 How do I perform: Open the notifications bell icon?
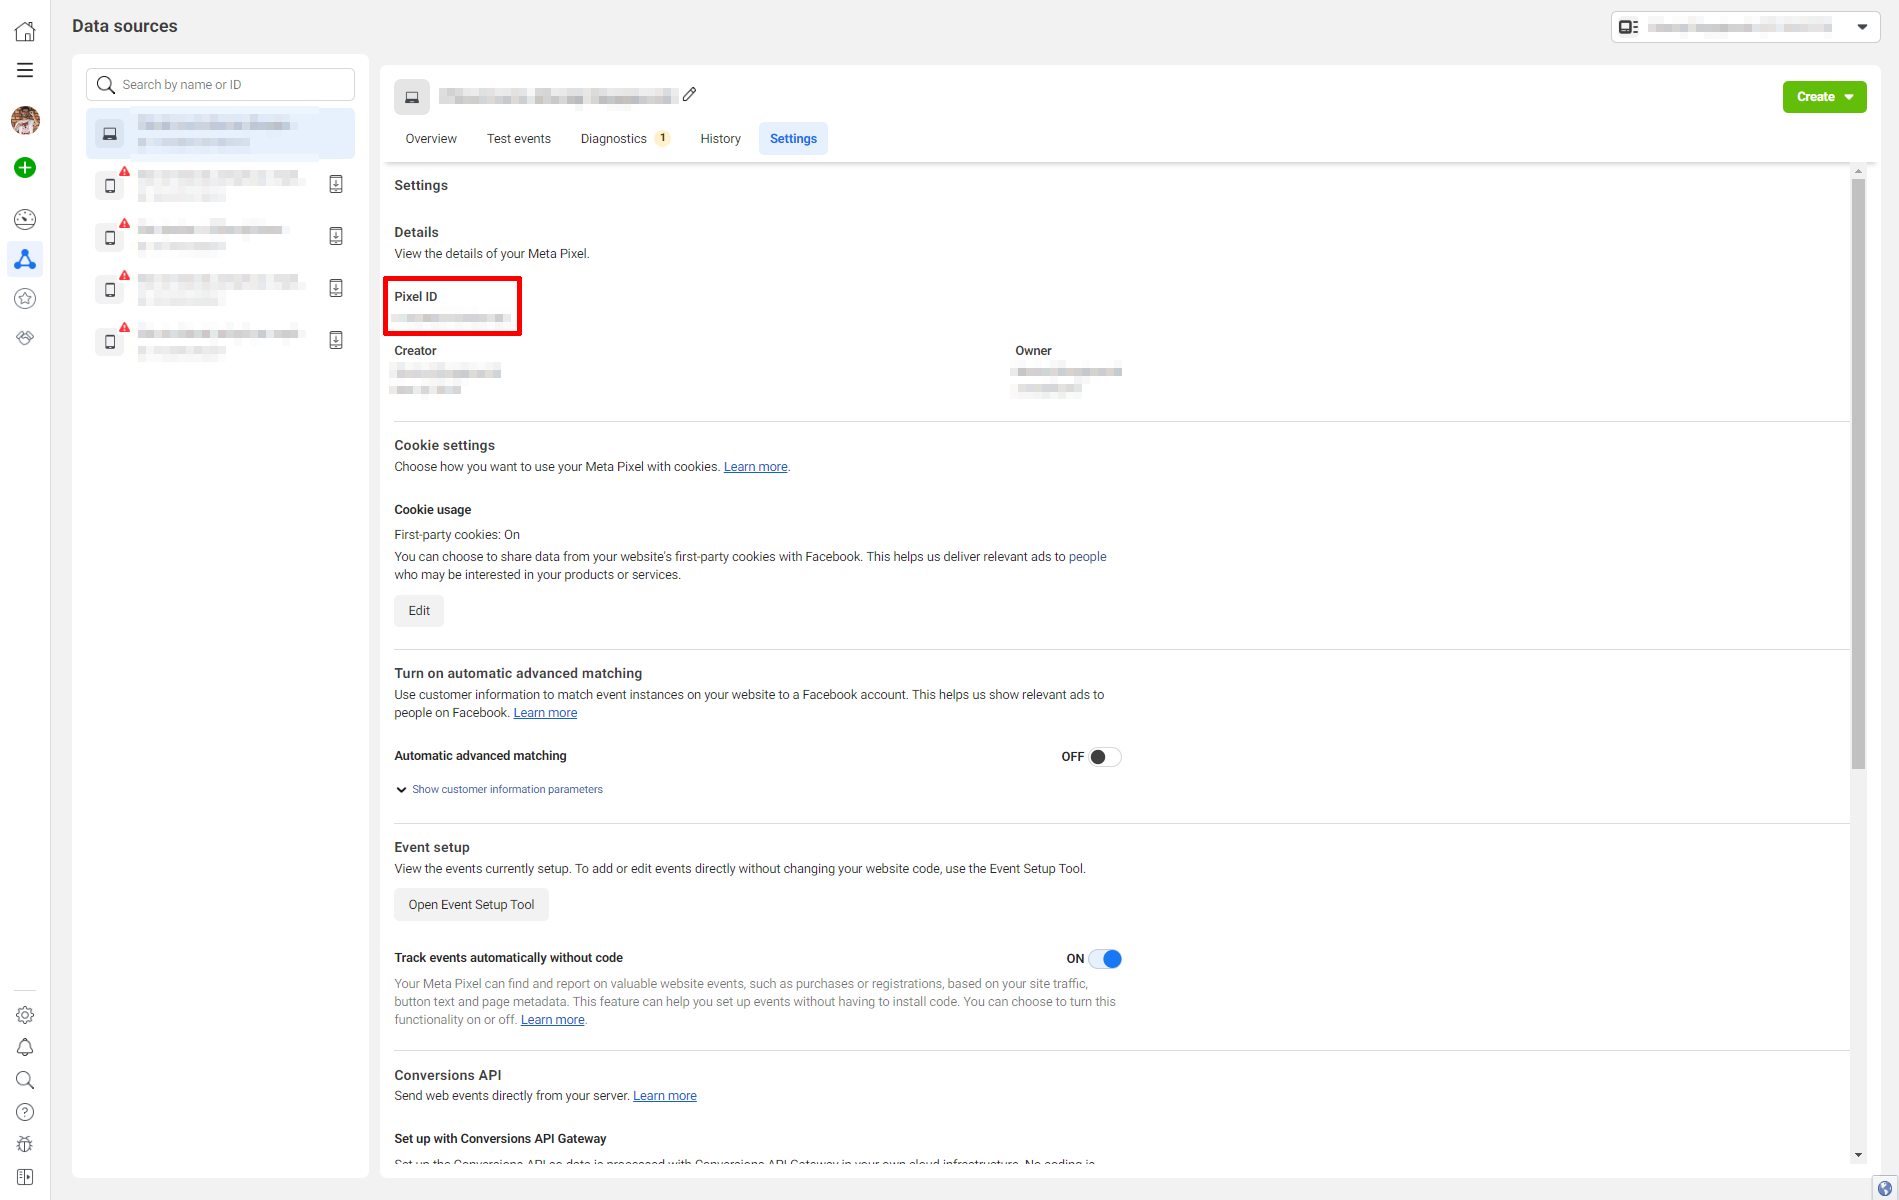coord(25,1047)
